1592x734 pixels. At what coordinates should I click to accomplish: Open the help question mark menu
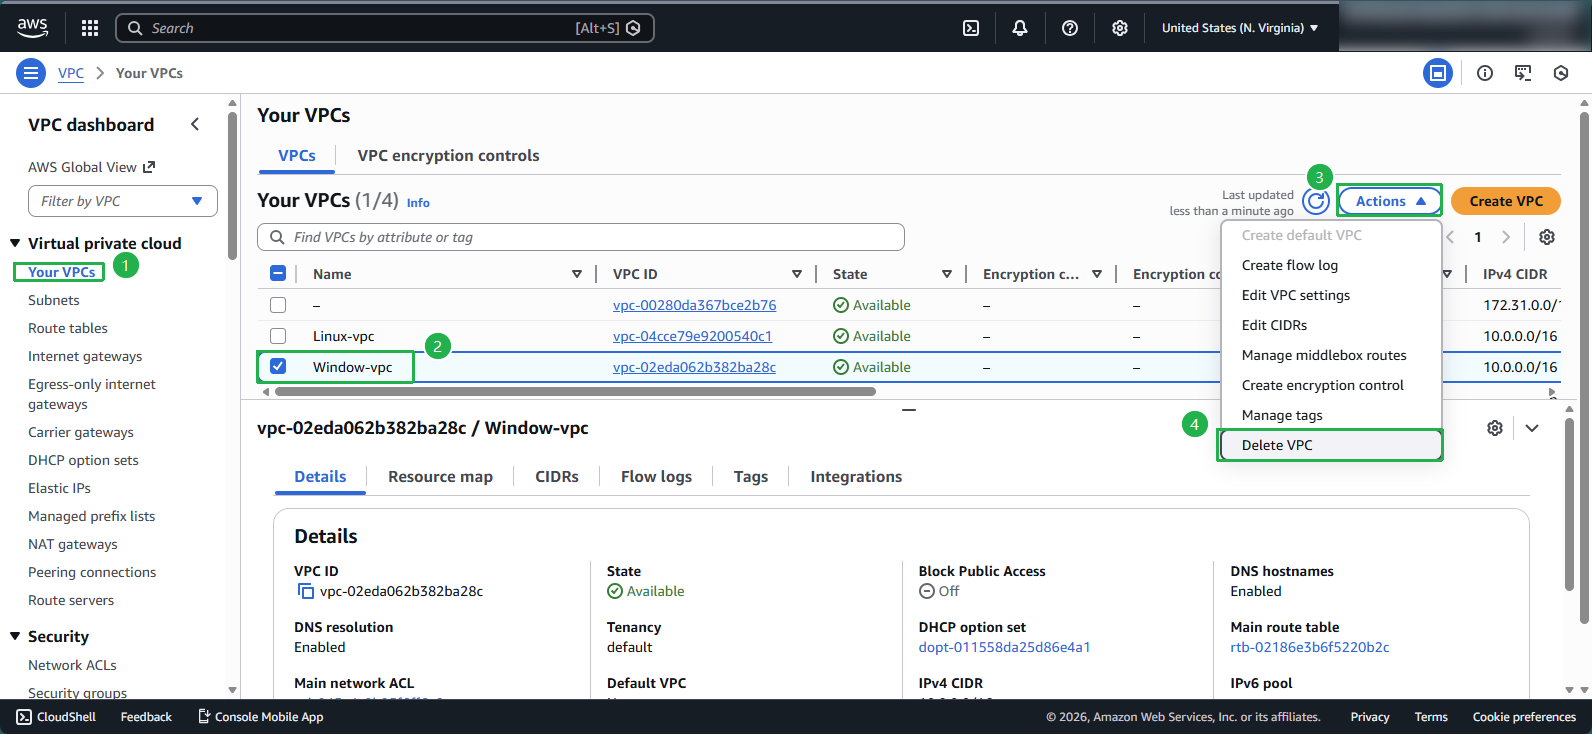(1070, 28)
